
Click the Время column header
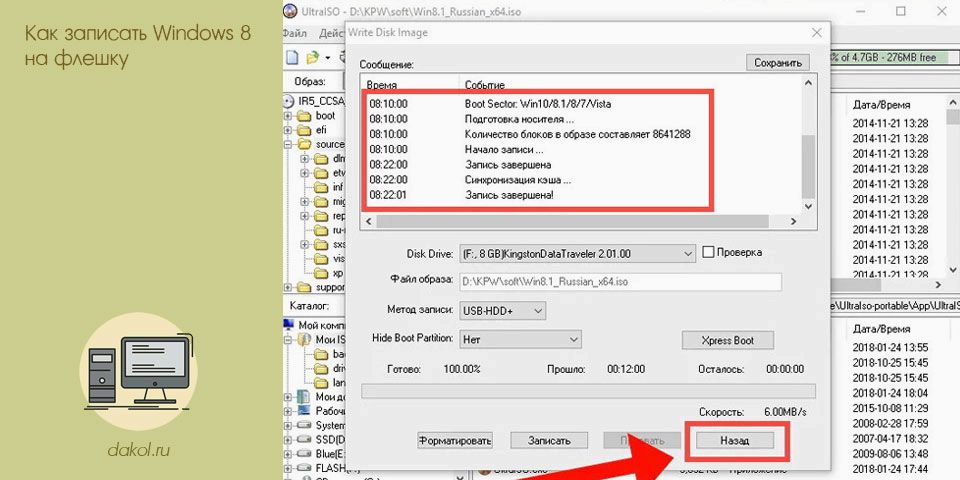tap(382, 84)
